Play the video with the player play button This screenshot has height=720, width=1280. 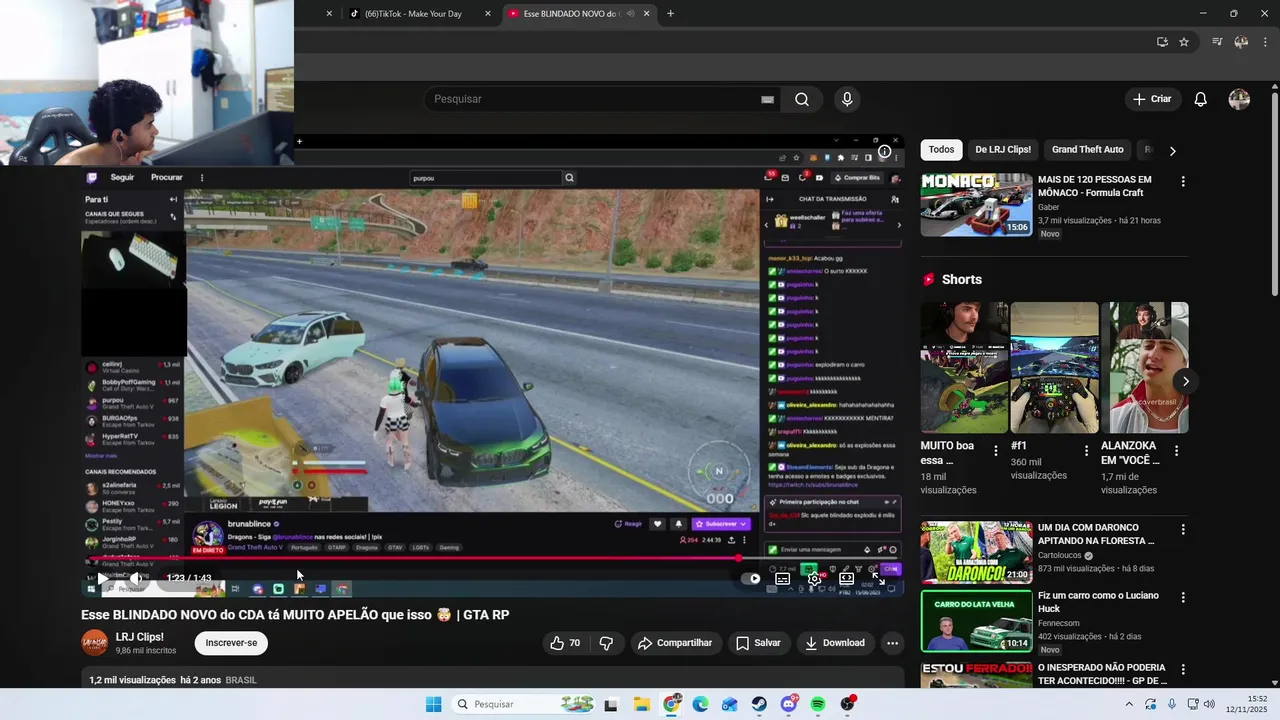(x=103, y=578)
